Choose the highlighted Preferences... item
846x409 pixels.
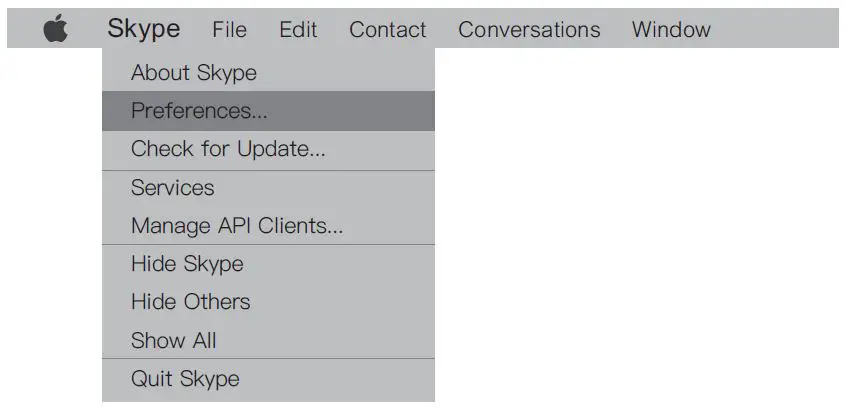(x=199, y=111)
